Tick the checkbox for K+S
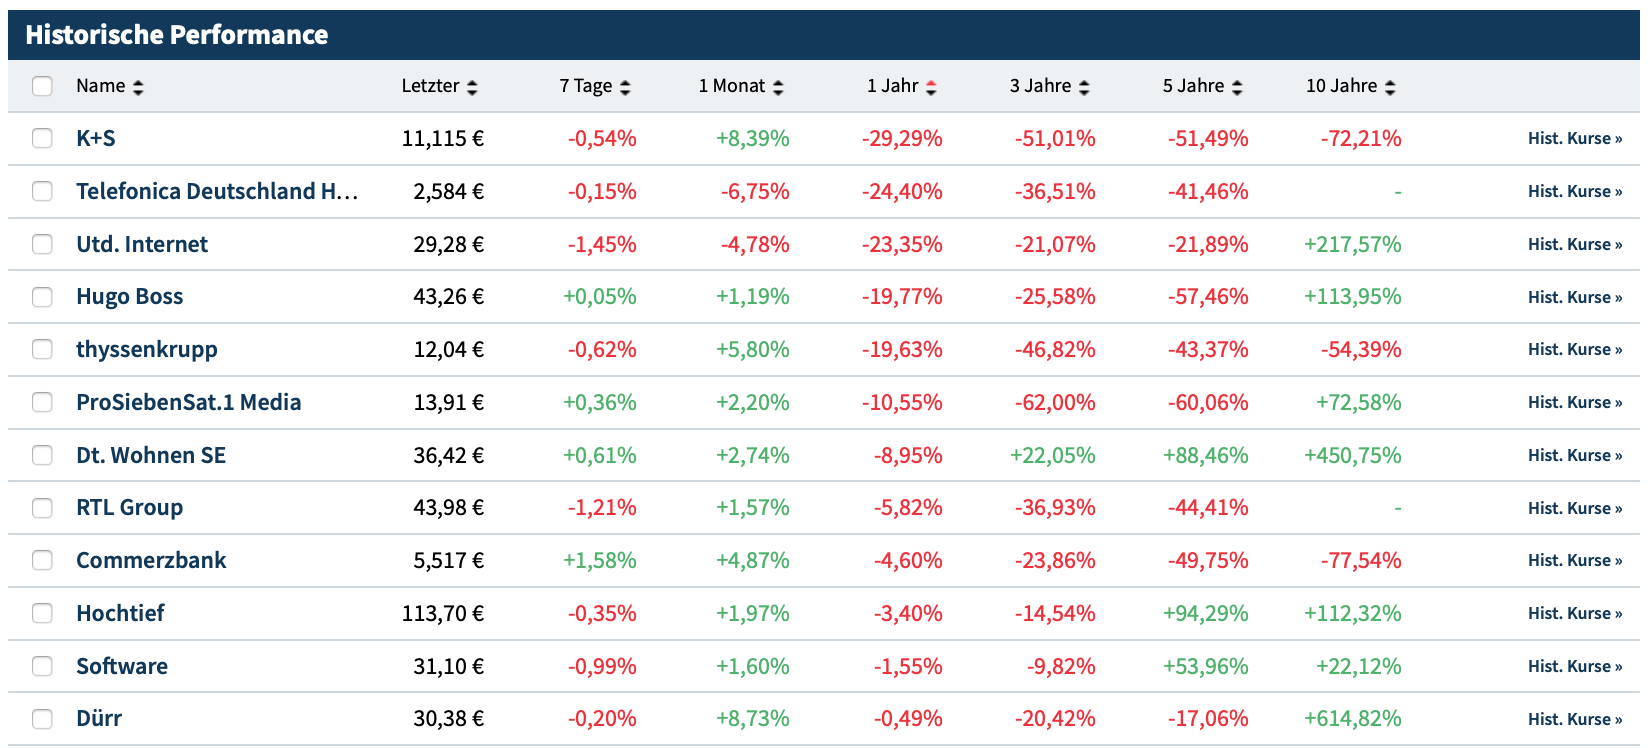 42,138
